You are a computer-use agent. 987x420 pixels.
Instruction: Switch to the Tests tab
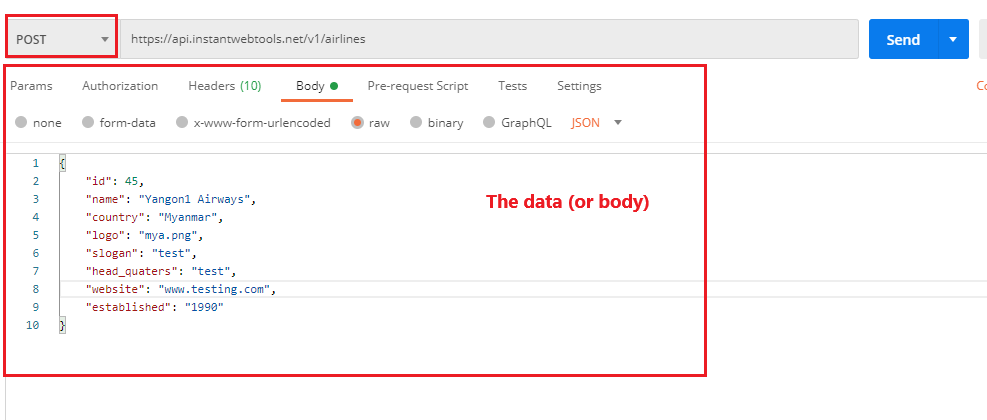point(512,86)
